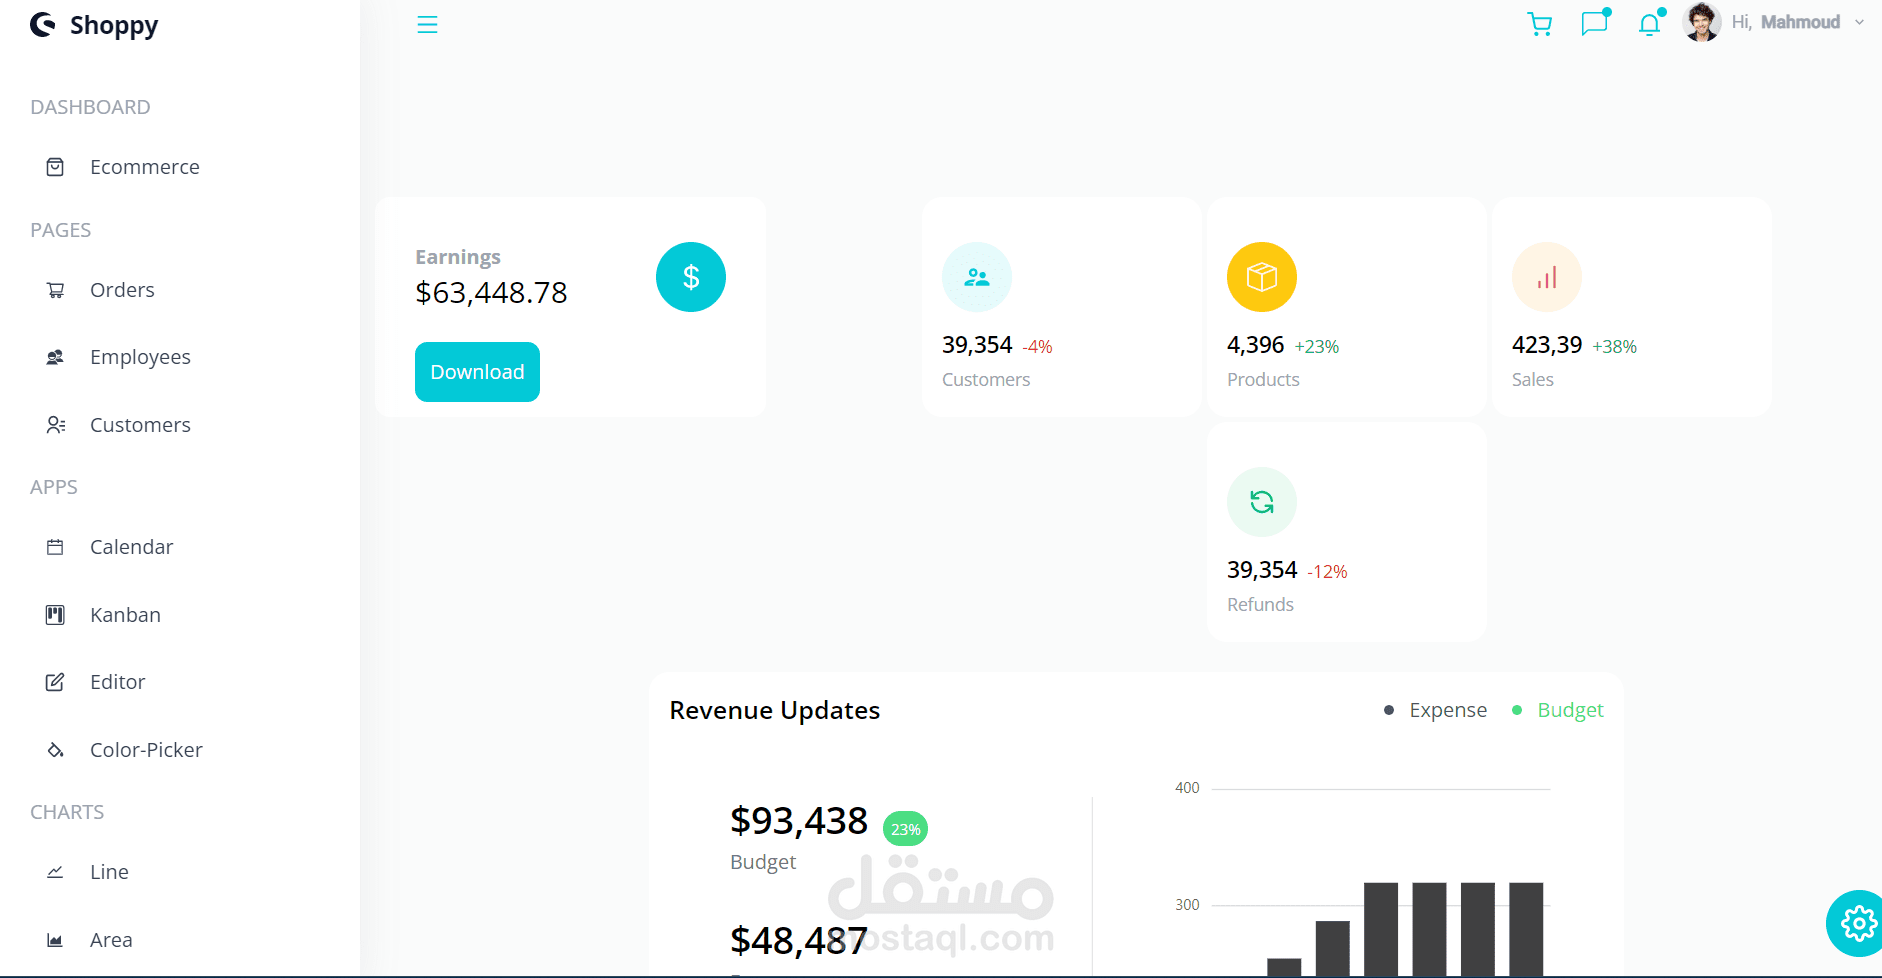Click Mahmoud's profile avatar
The image size is (1882, 978).
pyautogui.click(x=1702, y=22)
